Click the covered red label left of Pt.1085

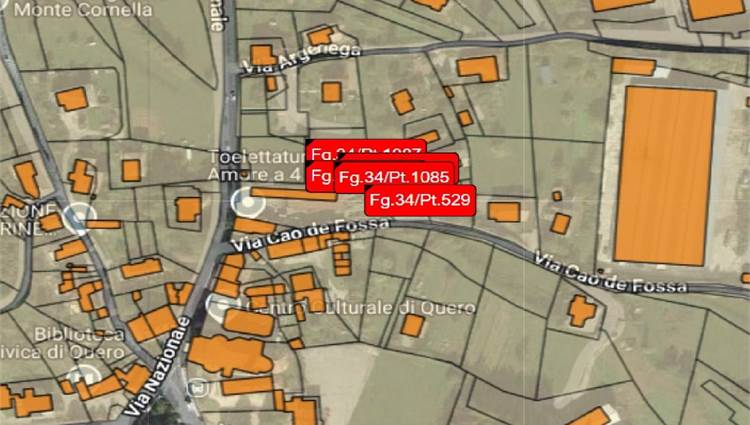click(x=320, y=176)
